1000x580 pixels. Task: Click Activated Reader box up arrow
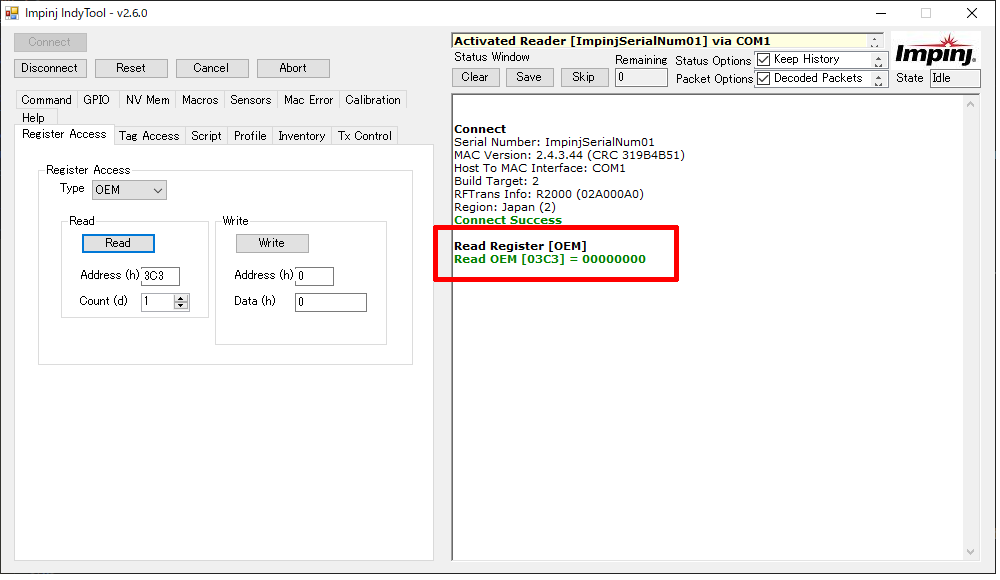pyautogui.click(x=875, y=38)
